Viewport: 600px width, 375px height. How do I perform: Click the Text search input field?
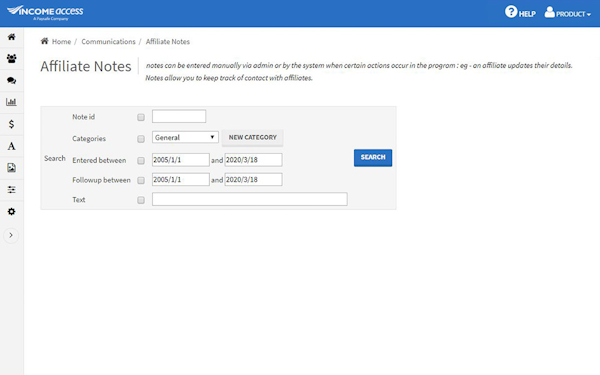[249, 199]
